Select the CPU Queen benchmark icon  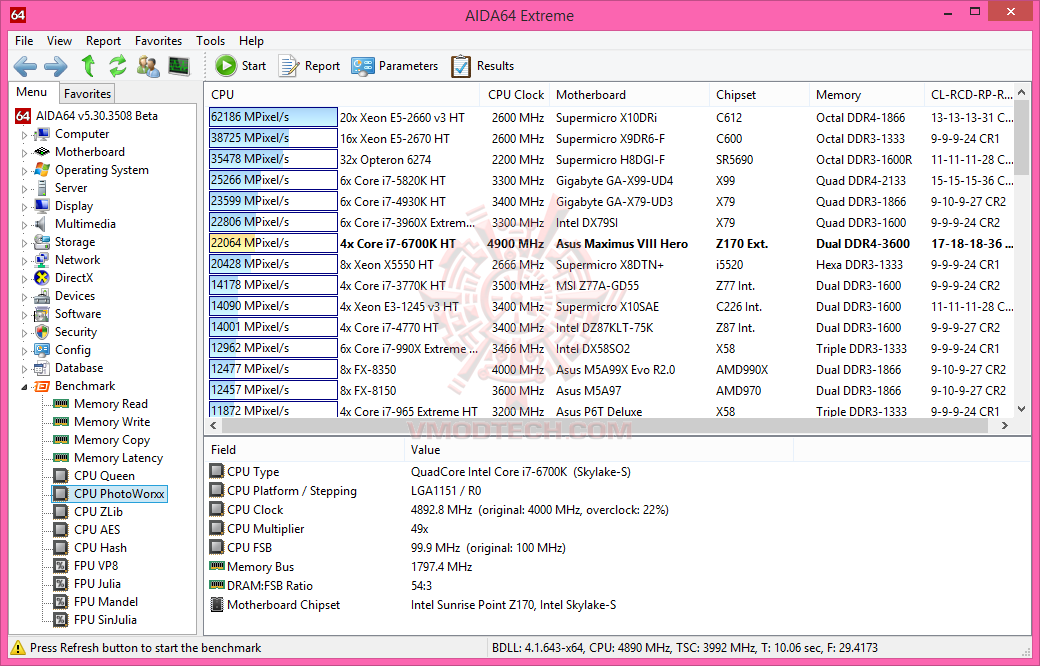tap(61, 476)
